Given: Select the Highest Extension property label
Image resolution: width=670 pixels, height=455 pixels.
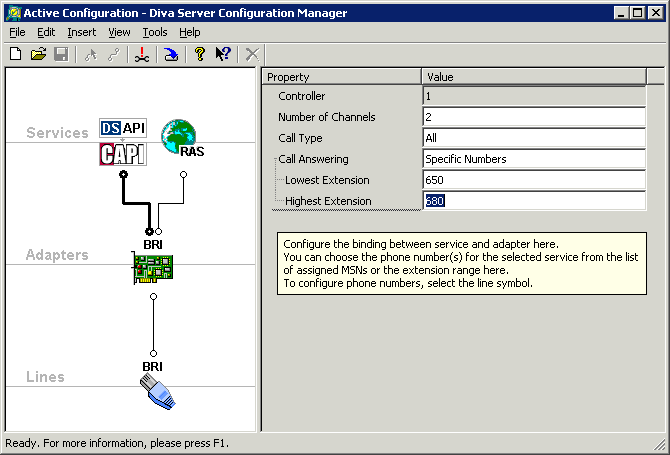Looking at the screenshot, I should pyautogui.click(x=328, y=201).
